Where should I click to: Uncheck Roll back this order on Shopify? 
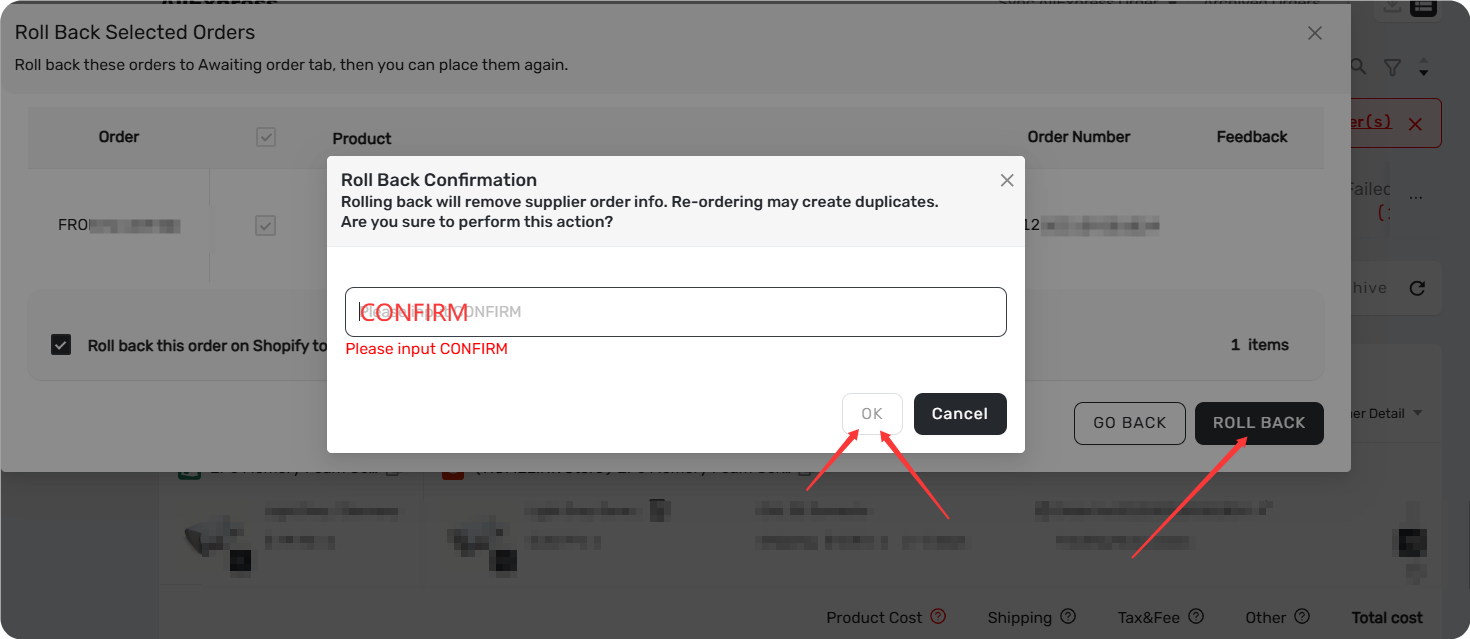[61, 345]
